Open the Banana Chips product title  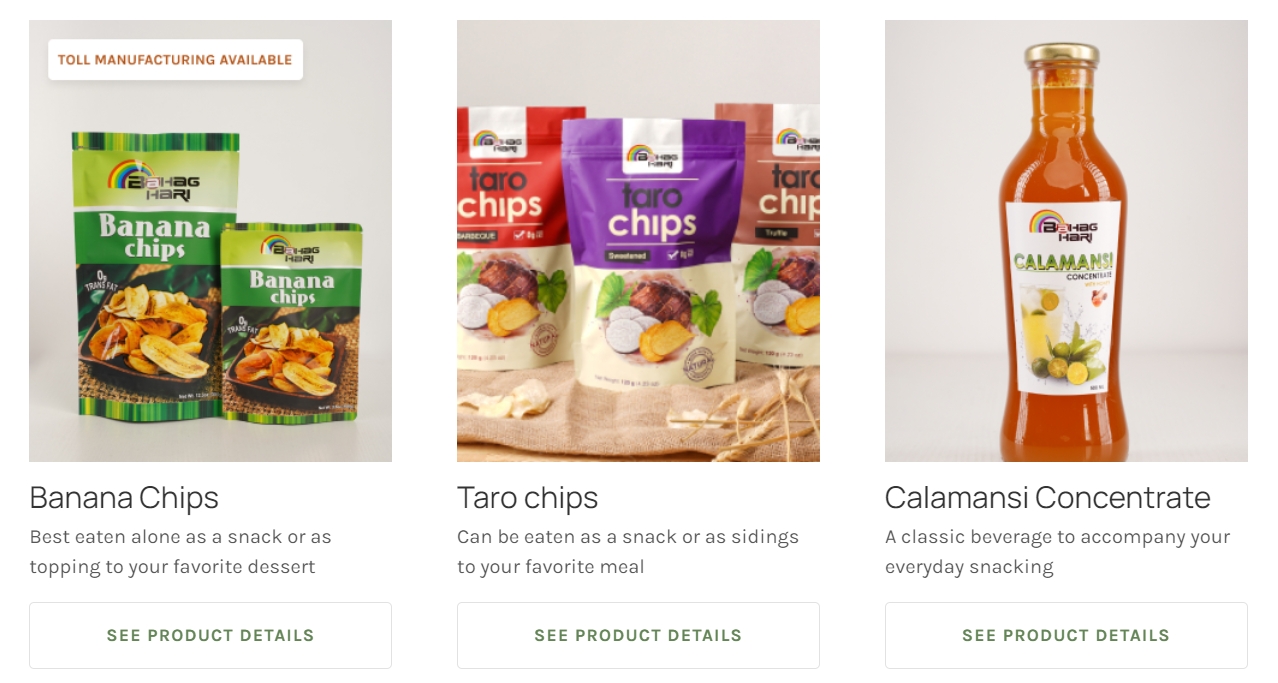tap(124, 497)
